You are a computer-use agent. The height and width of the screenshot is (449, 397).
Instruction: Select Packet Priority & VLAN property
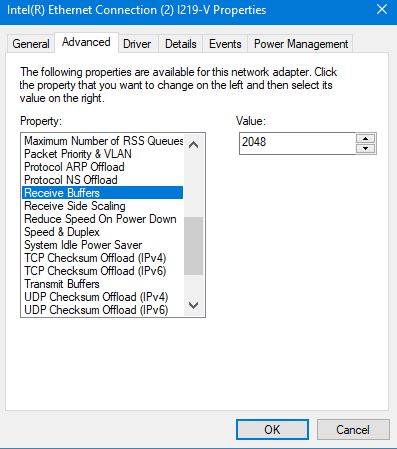103,154
